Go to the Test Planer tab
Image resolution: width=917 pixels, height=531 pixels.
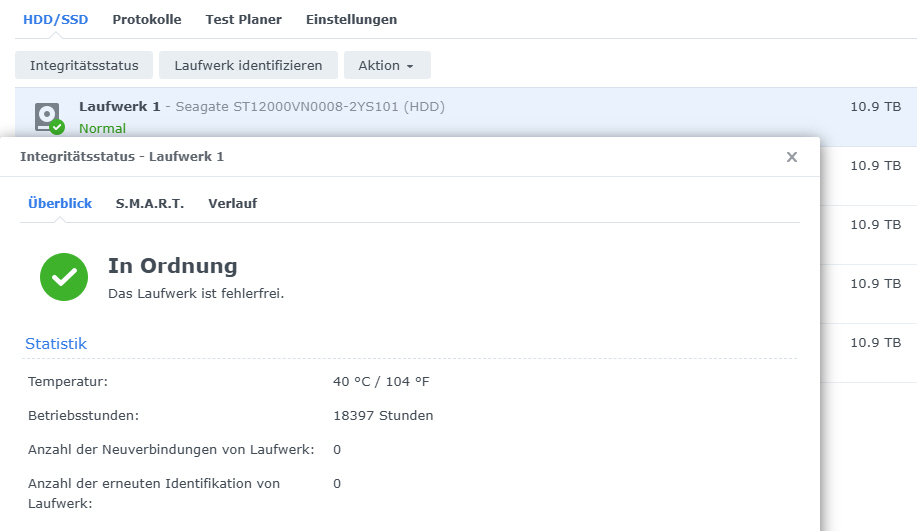[x=243, y=19]
